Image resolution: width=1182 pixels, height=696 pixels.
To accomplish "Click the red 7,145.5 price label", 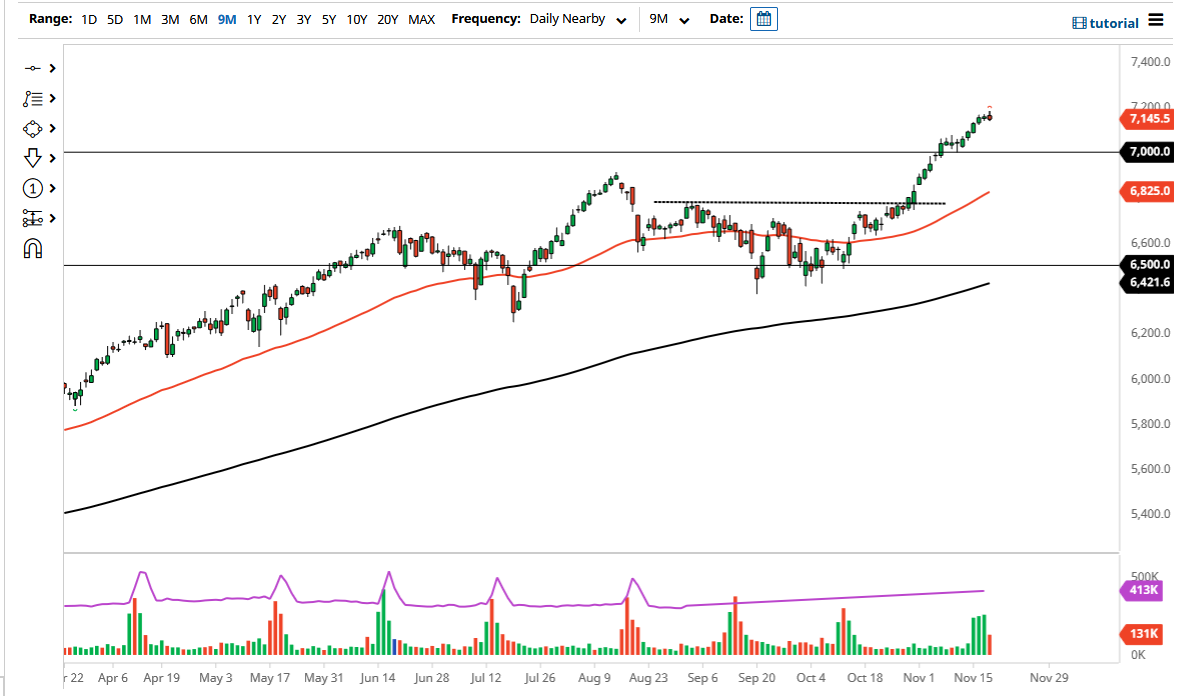I will (x=1146, y=119).
